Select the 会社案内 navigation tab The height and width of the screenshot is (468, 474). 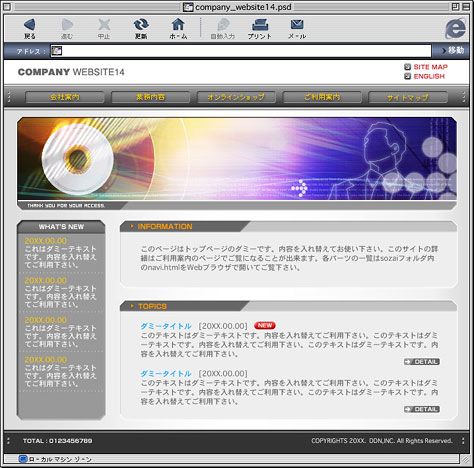[x=65, y=97]
